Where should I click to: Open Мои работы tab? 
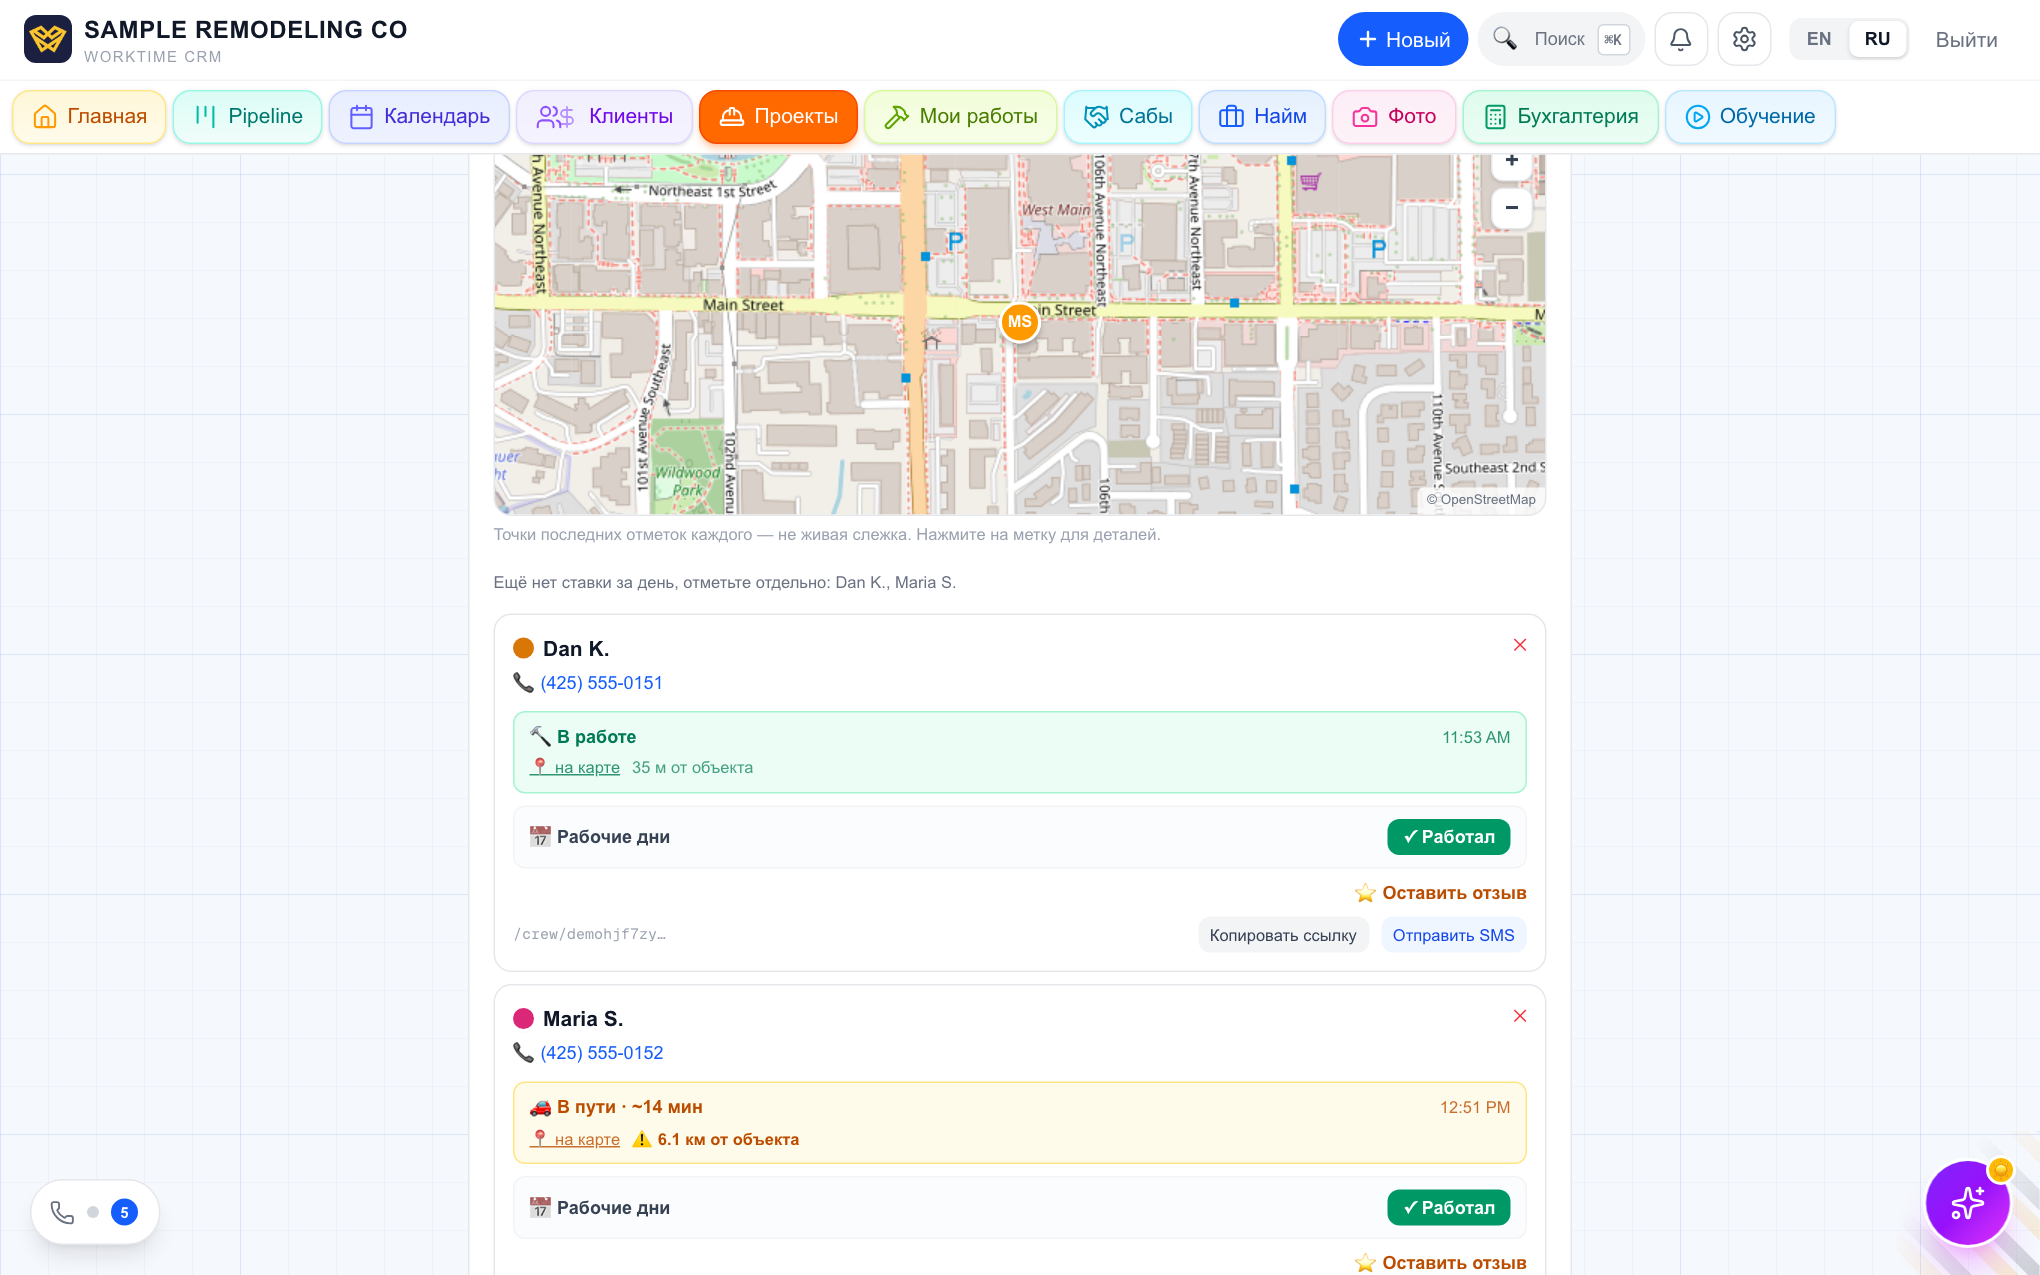[x=960, y=117]
